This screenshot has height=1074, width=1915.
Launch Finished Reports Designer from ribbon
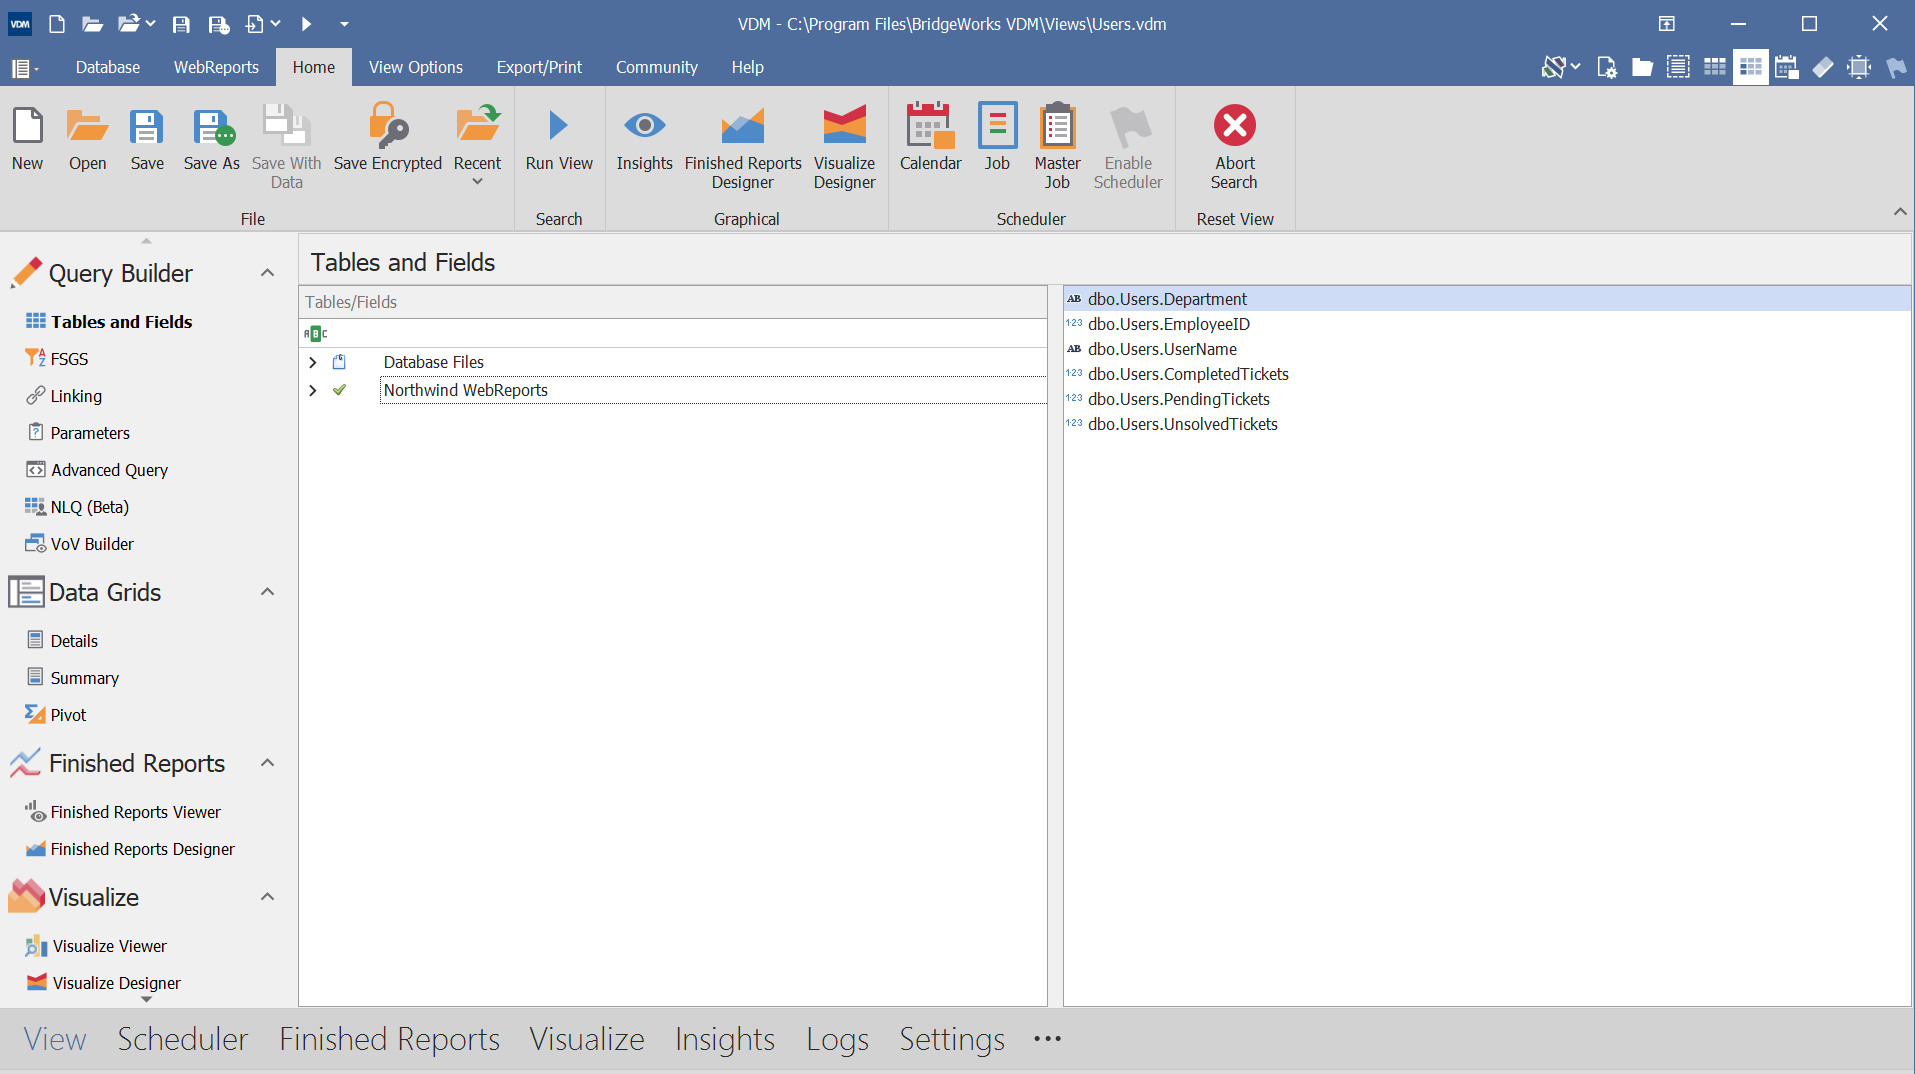pyautogui.click(x=743, y=147)
